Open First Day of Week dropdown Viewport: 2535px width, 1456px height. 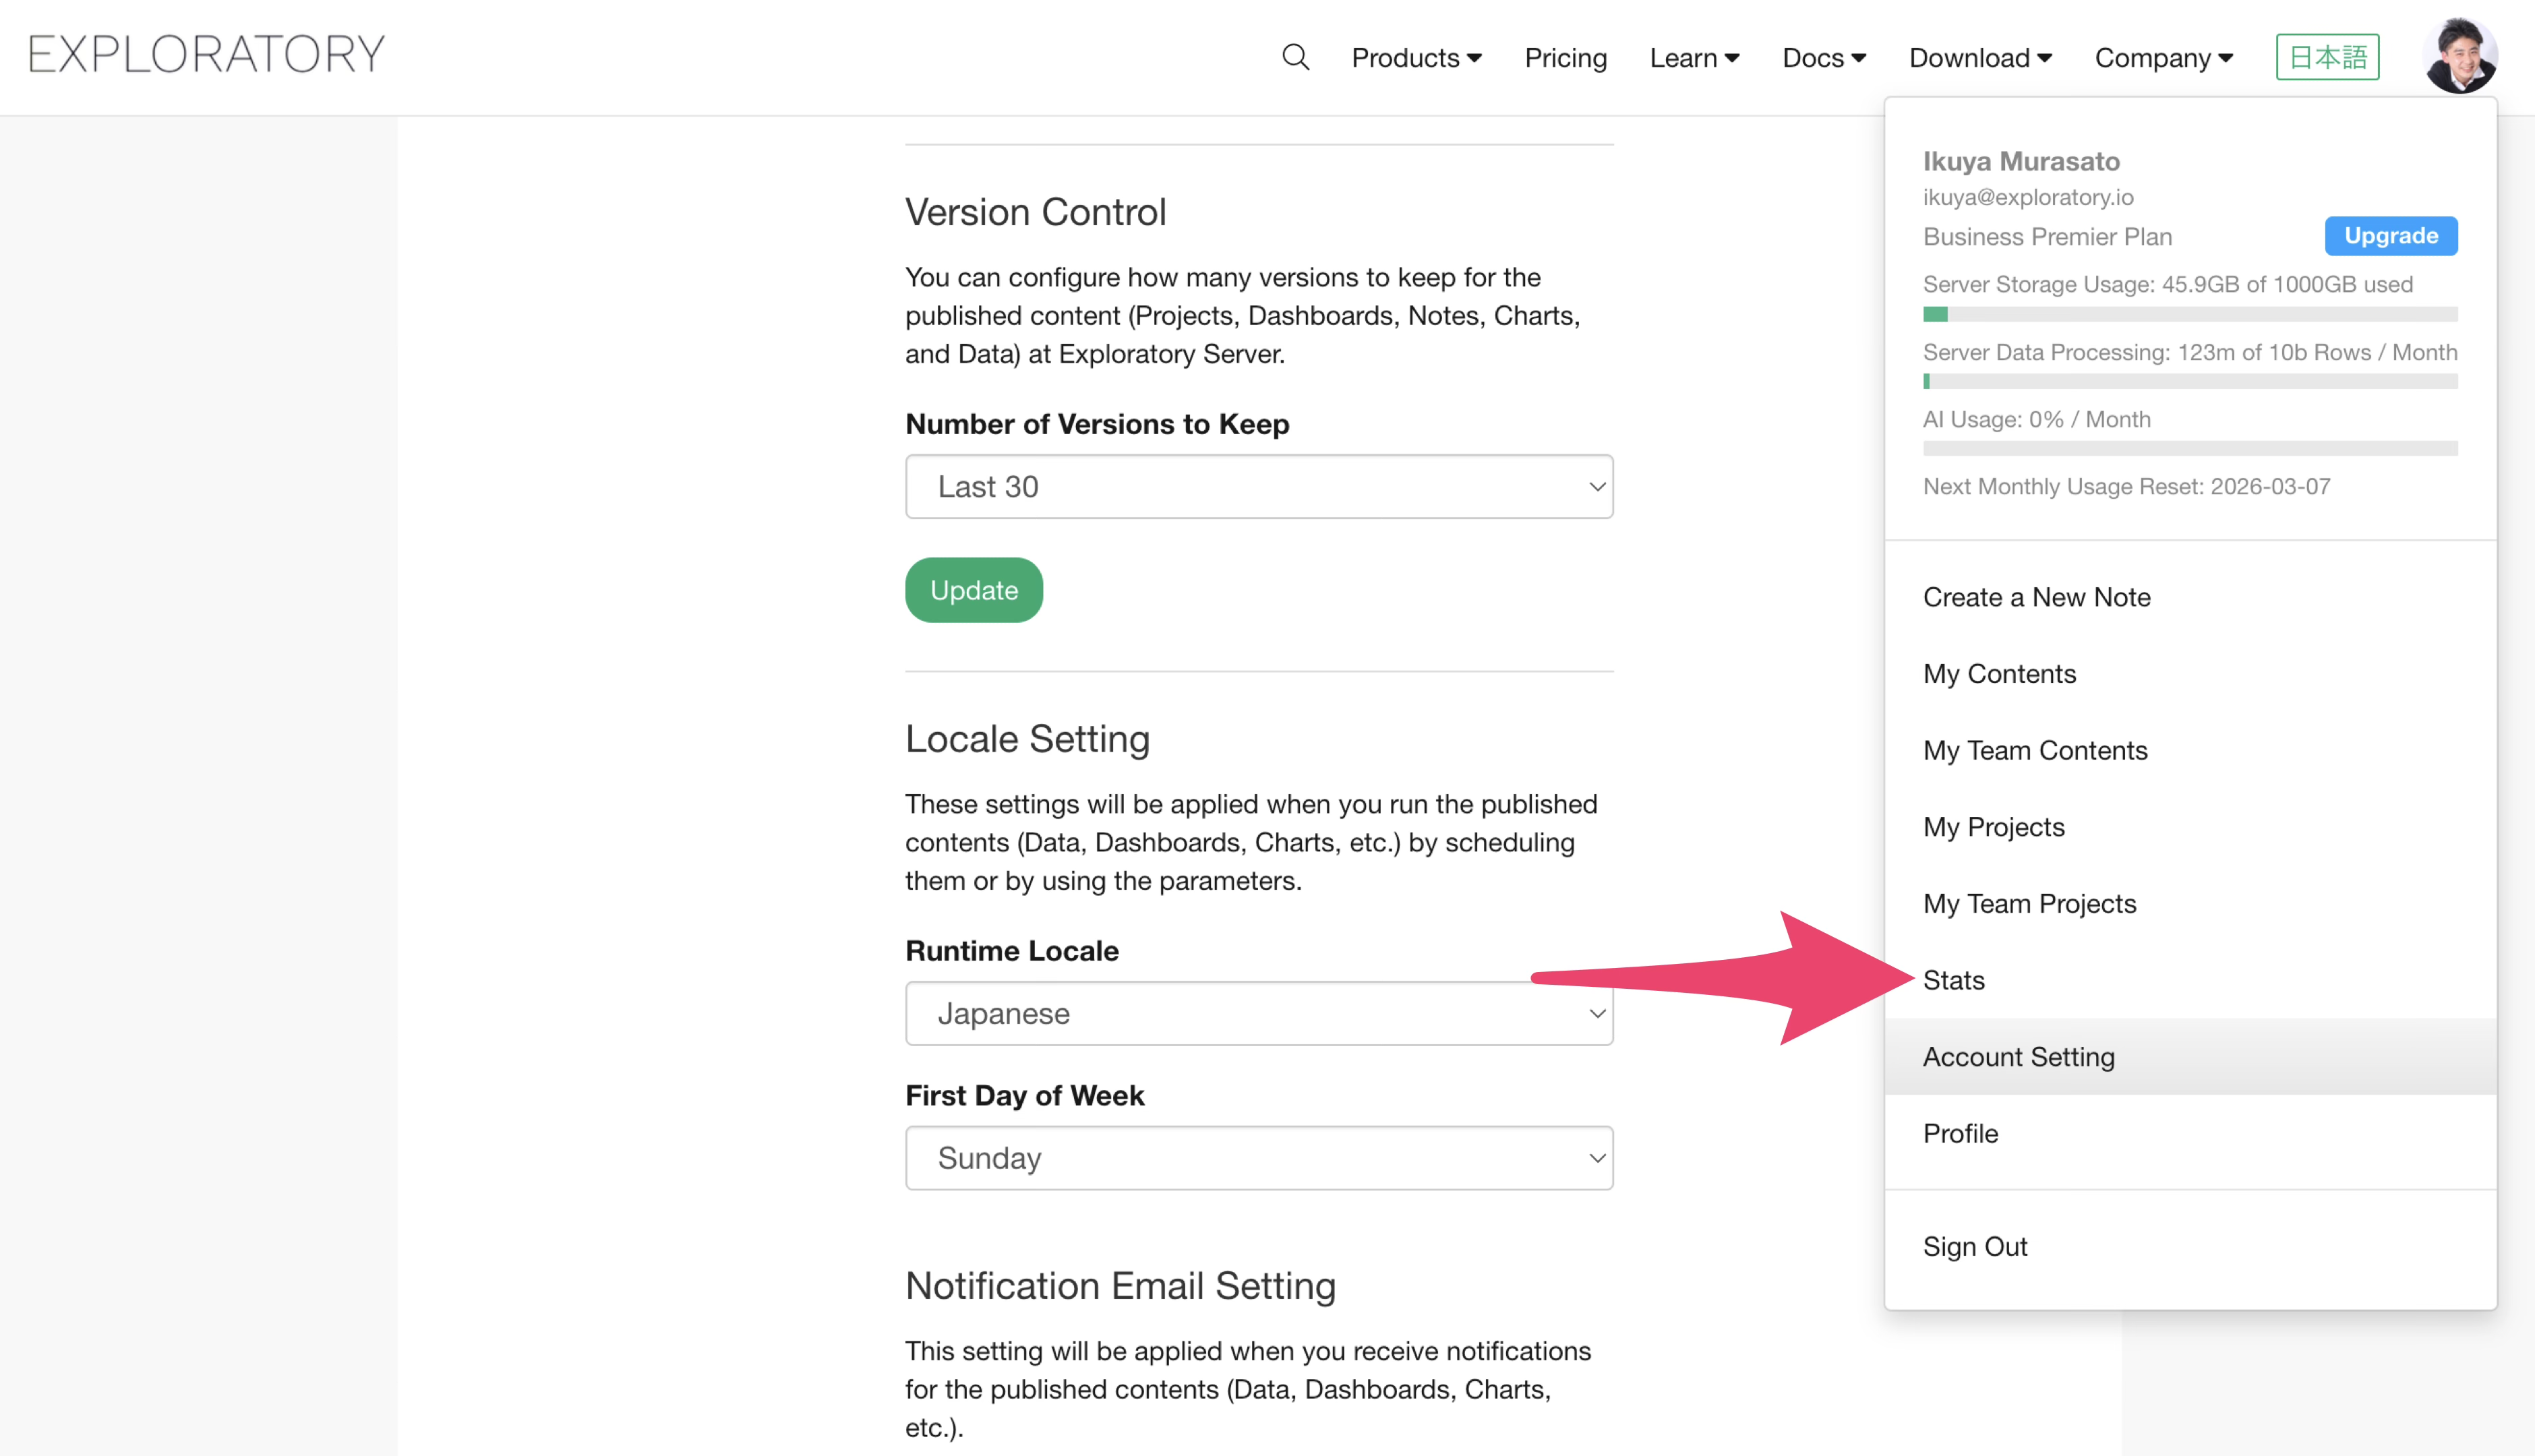pyautogui.click(x=1259, y=1158)
